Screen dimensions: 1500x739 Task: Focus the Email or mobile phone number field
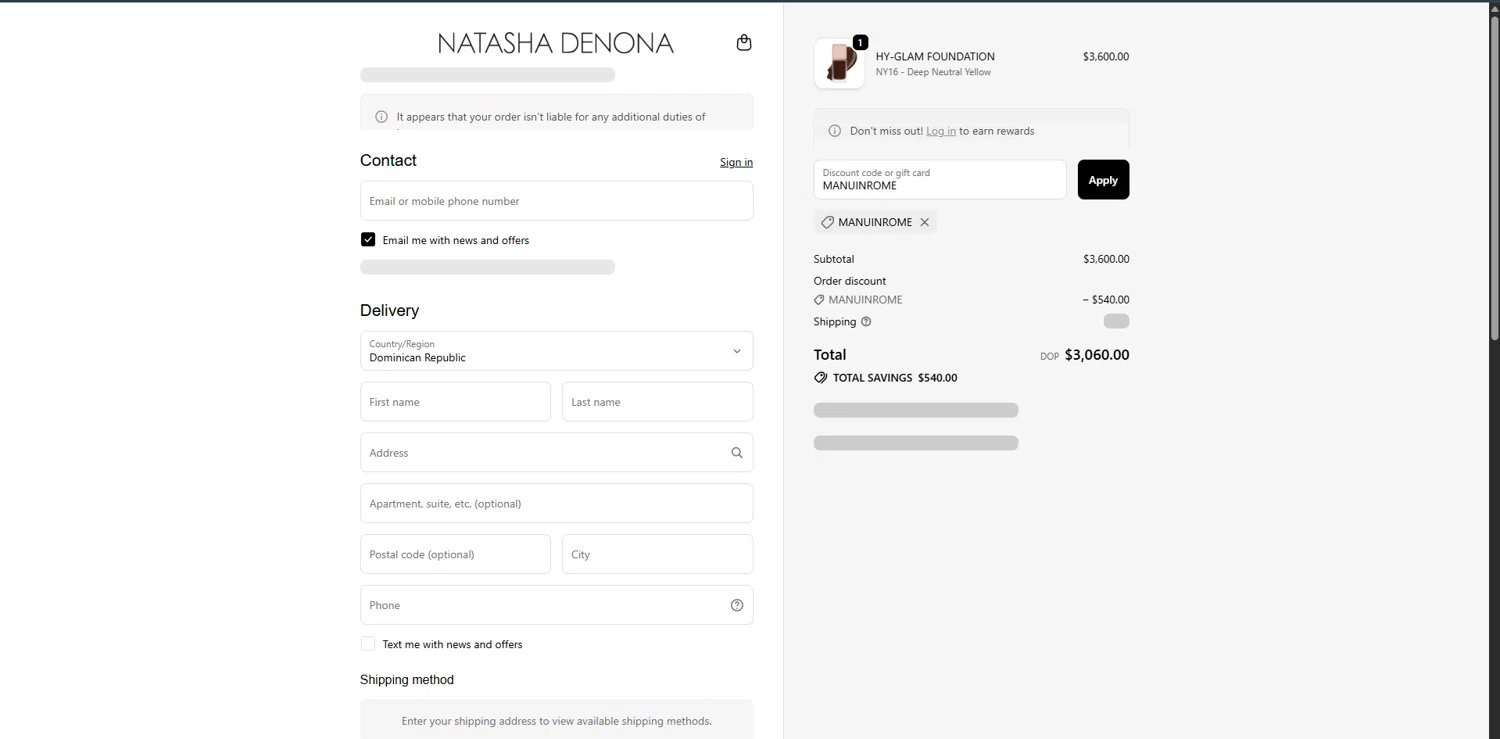pyautogui.click(x=556, y=201)
